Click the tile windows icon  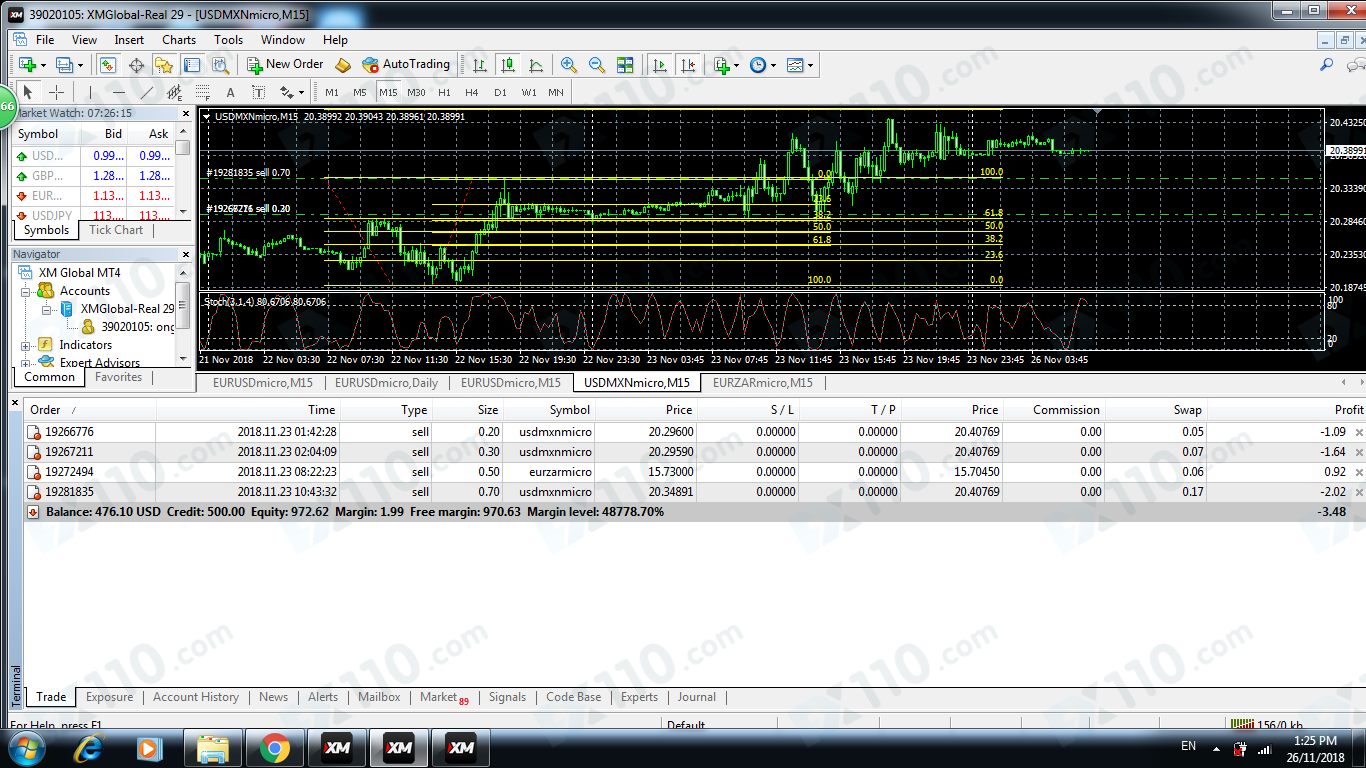coord(625,65)
